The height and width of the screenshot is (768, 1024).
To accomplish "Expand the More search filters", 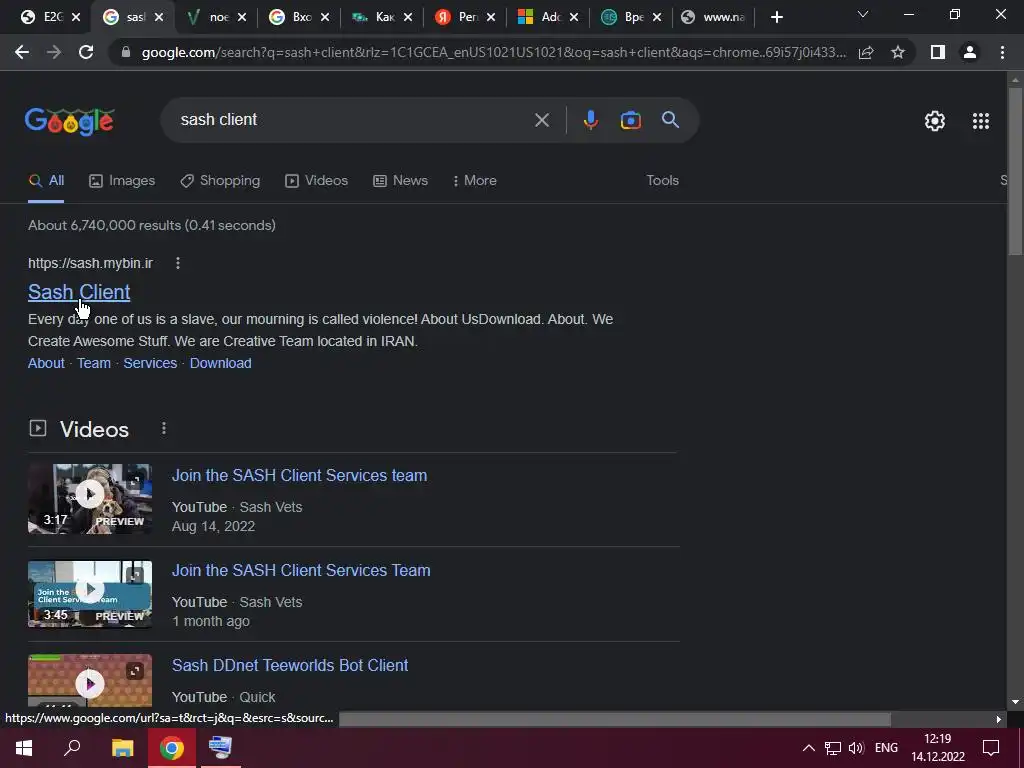I will tap(474, 180).
